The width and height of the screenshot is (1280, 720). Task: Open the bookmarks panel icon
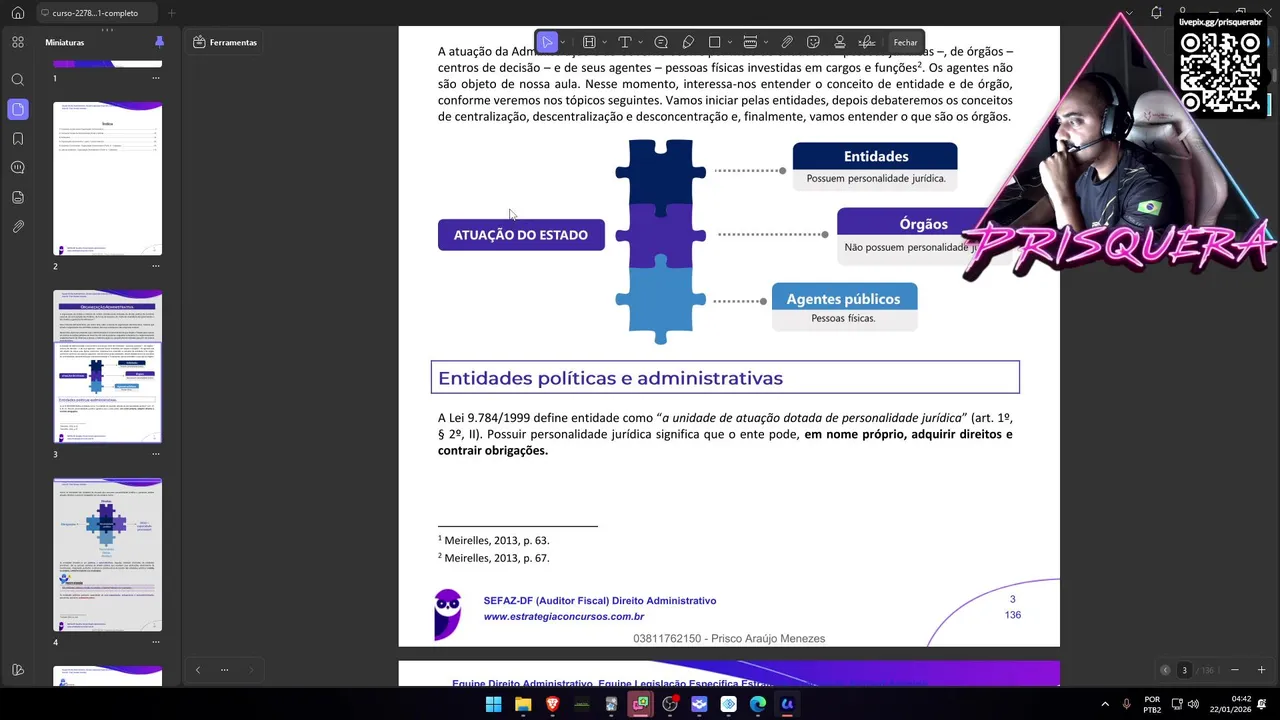pyautogui.click(x=17, y=139)
